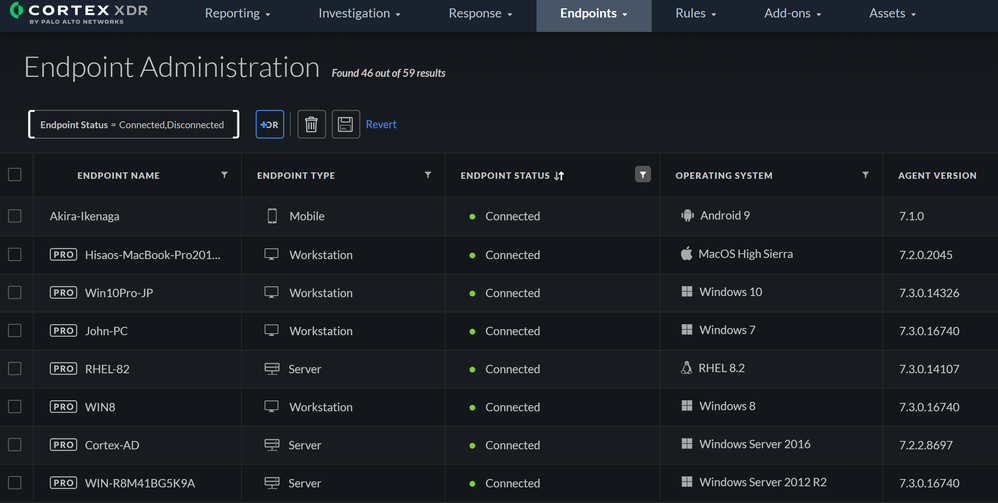Select the checkbox for RHEL-82 endpoint

click(x=15, y=369)
